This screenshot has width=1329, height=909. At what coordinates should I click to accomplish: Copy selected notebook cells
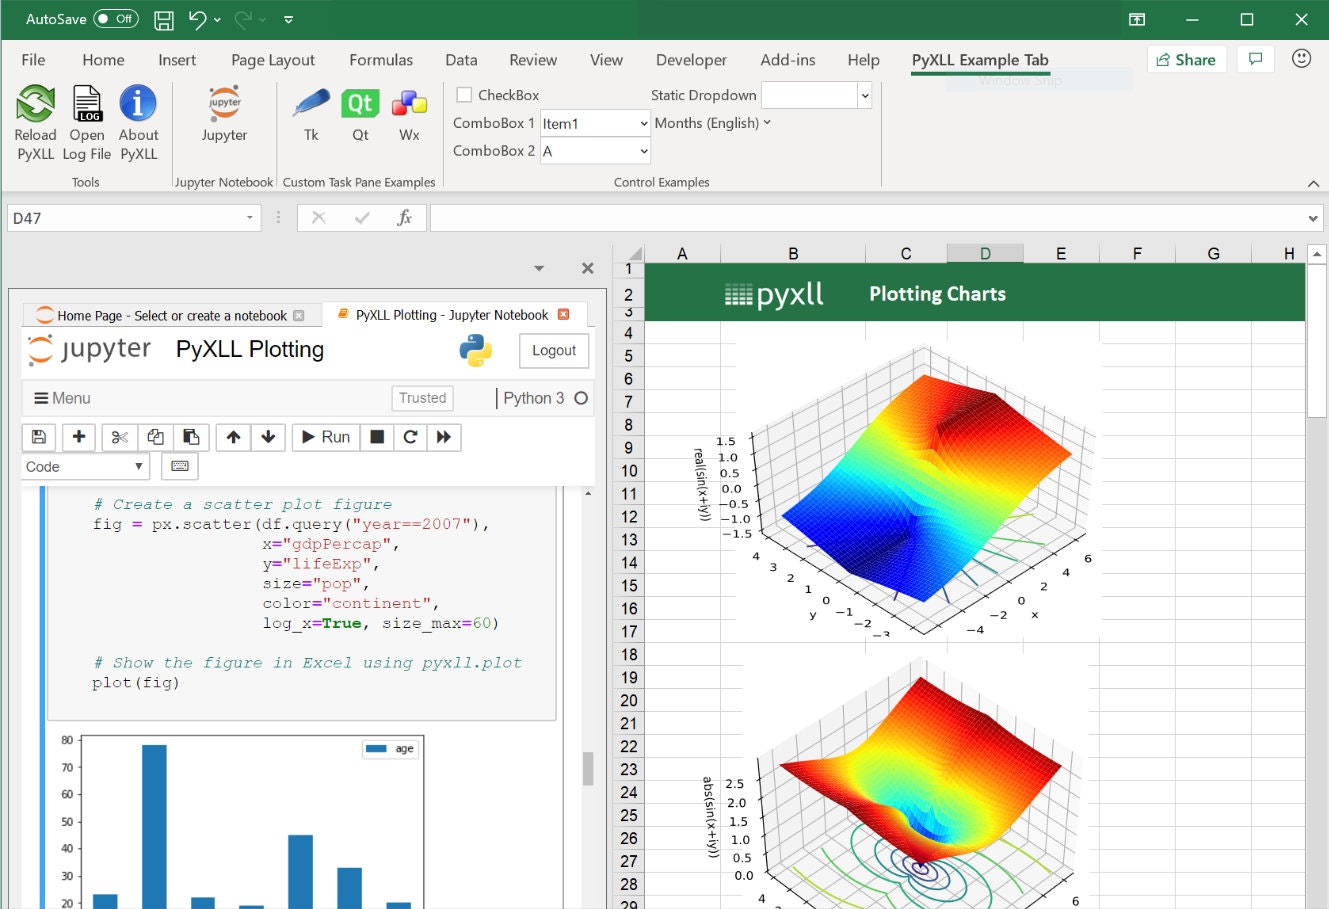tap(155, 437)
